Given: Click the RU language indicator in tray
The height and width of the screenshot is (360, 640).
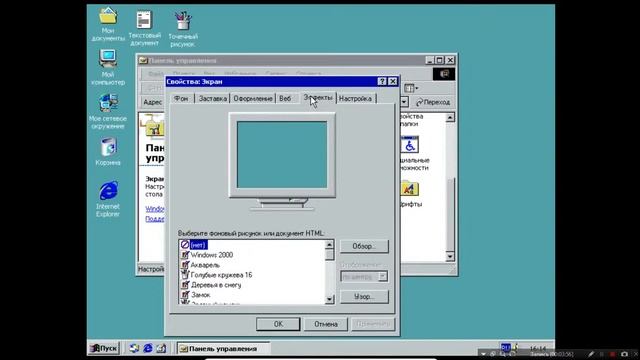Looking at the screenshot, I should (x=505, y=348).
